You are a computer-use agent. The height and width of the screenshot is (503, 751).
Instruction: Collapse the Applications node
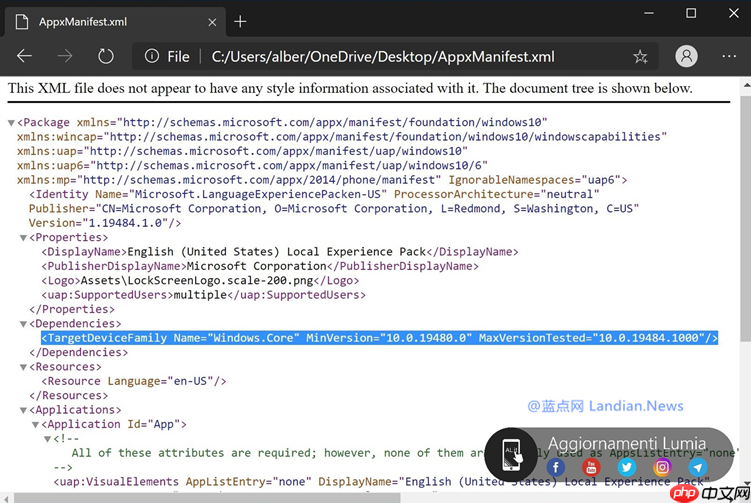click(23, 411)
